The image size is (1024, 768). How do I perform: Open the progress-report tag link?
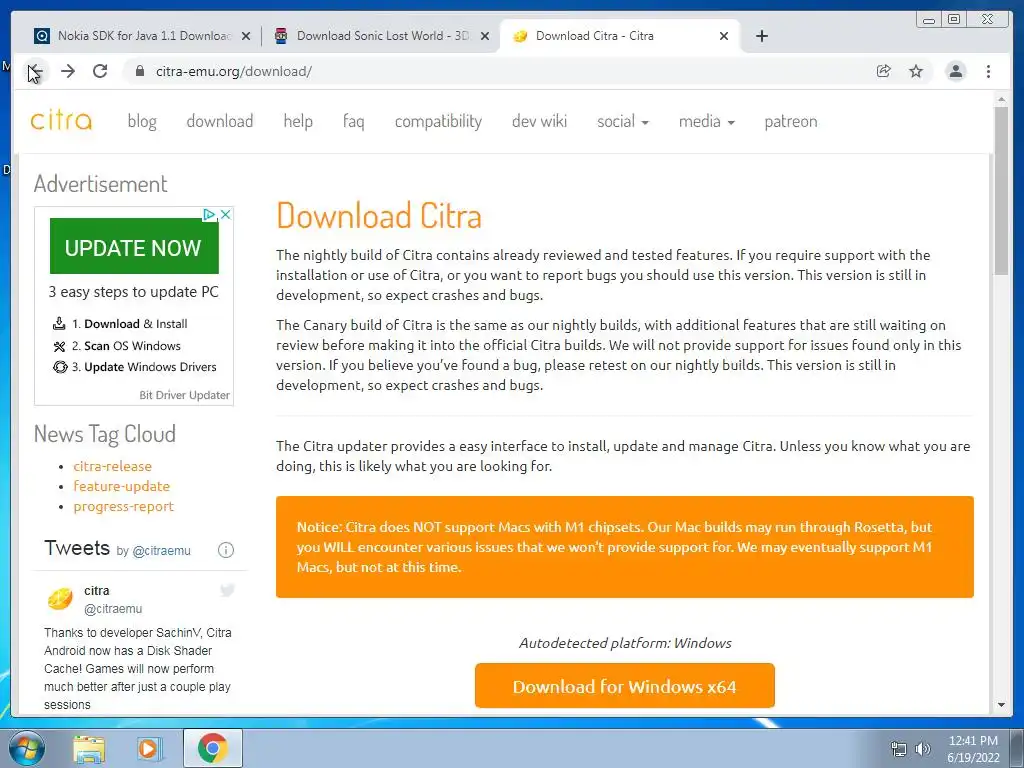click(123, 507)
